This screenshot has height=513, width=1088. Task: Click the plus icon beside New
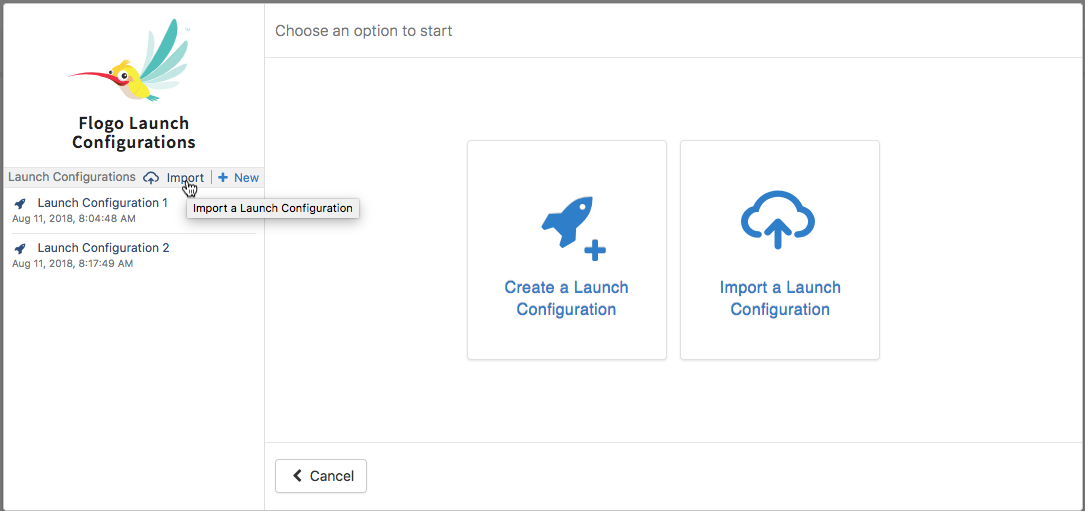click(x=223, y=178)
